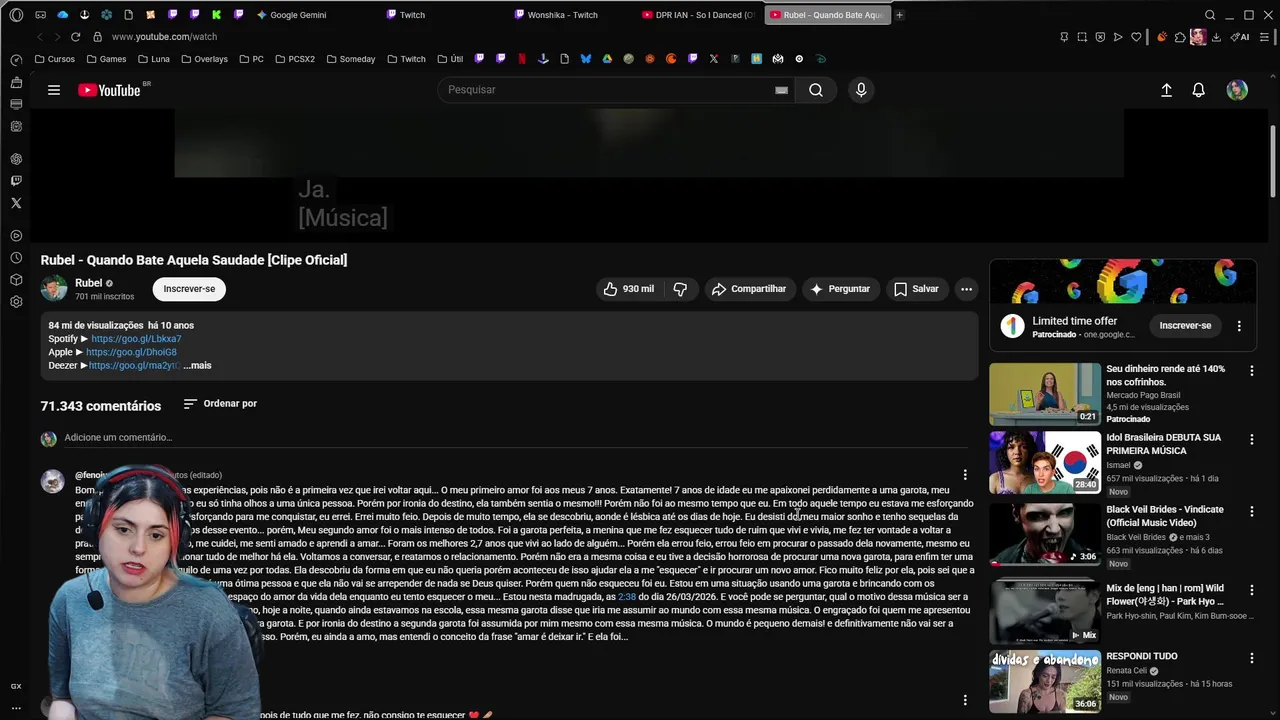This screenshot has width=1280, height=720.
Task: Take a snapshot with the browser capture icon
Action: pos(1082,37)
